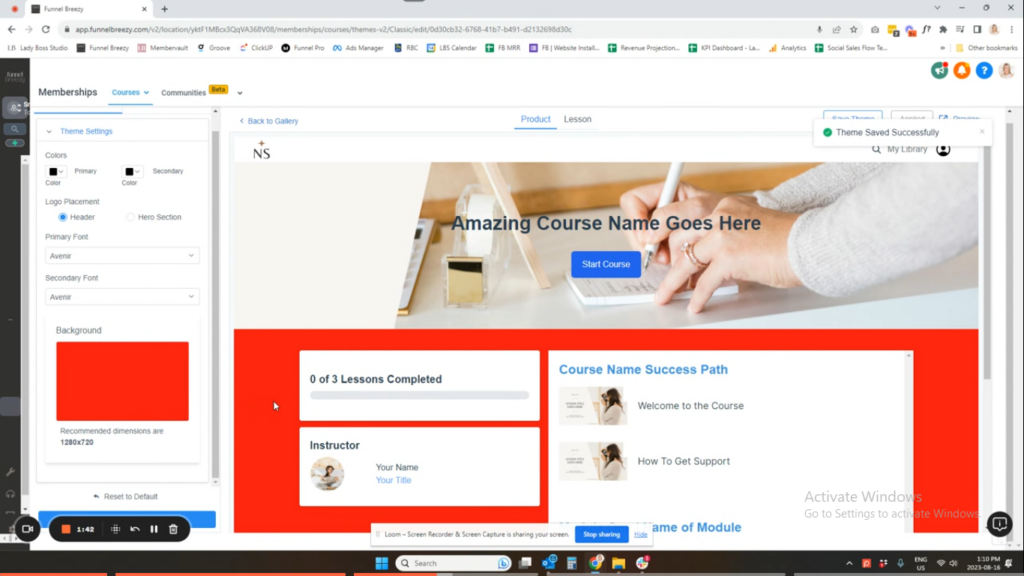Select Hero Section logo placement option
Image resolution: width=1024 pixels, height=576 pixels.
click(130, 217)
